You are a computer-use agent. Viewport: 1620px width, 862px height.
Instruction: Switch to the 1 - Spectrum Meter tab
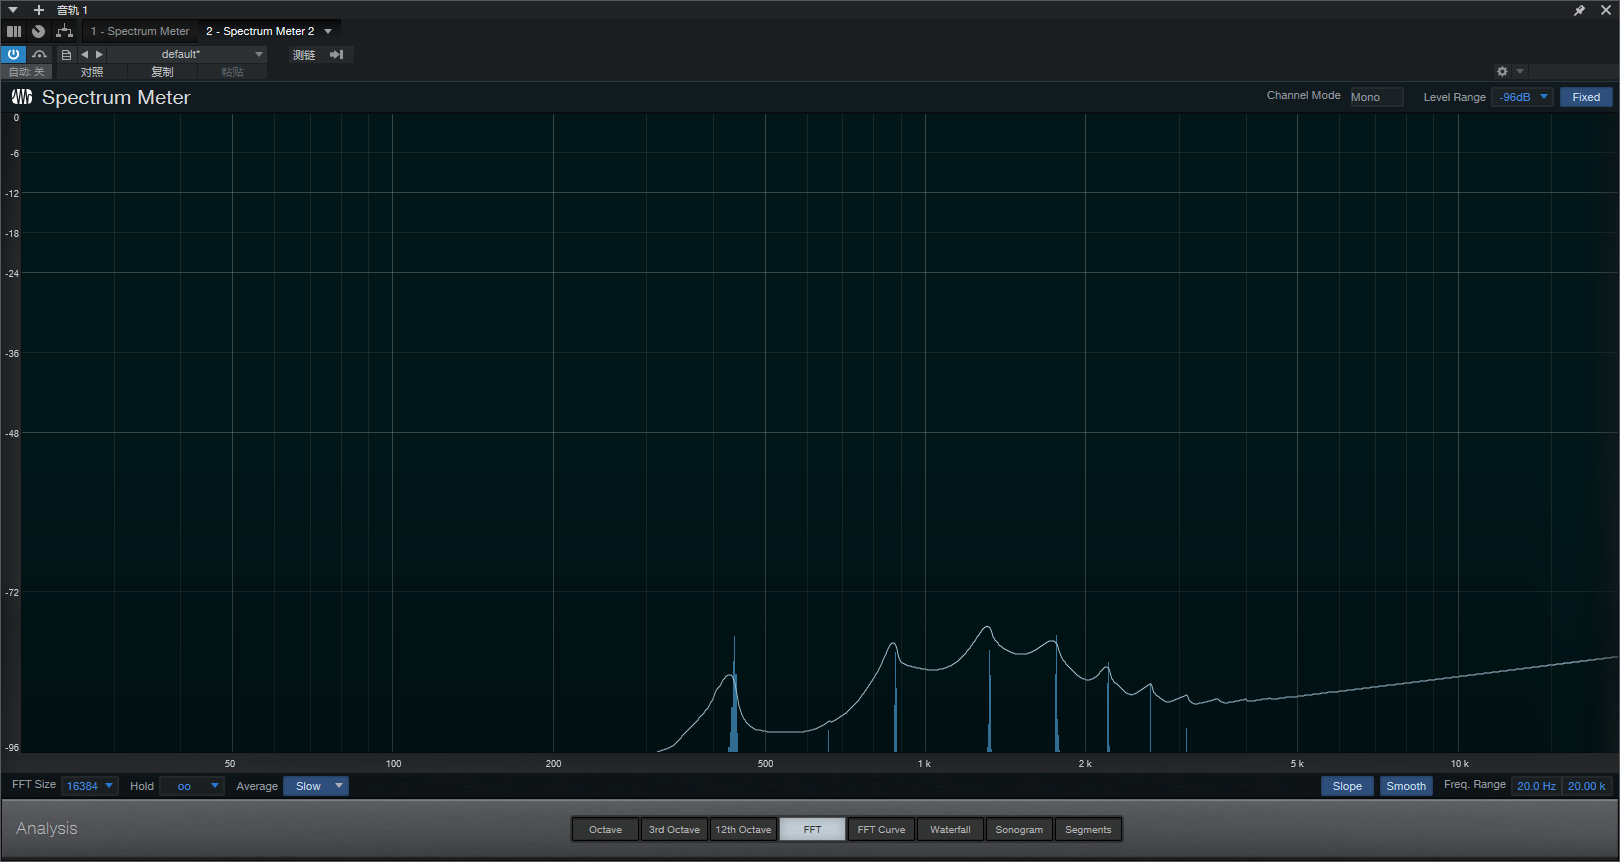coord(140,31)
